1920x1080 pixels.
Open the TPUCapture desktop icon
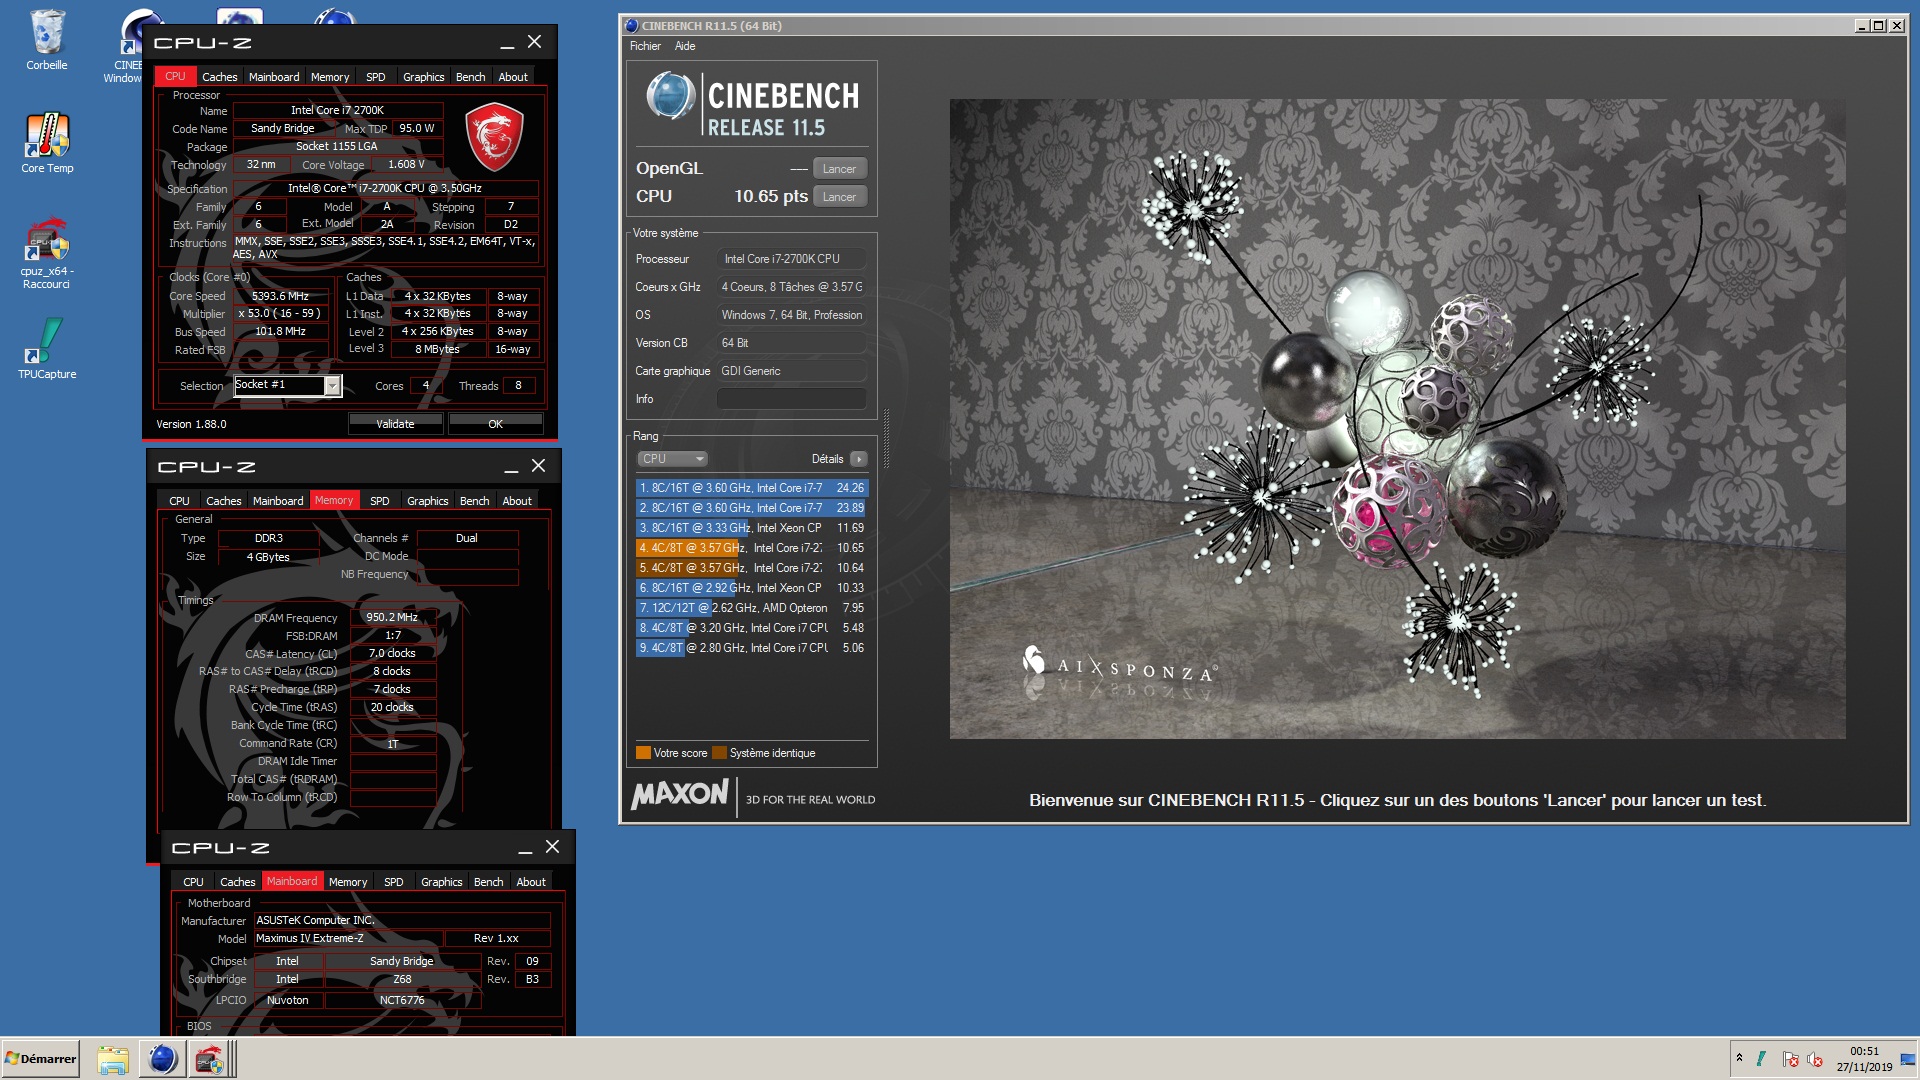[47, 348]
